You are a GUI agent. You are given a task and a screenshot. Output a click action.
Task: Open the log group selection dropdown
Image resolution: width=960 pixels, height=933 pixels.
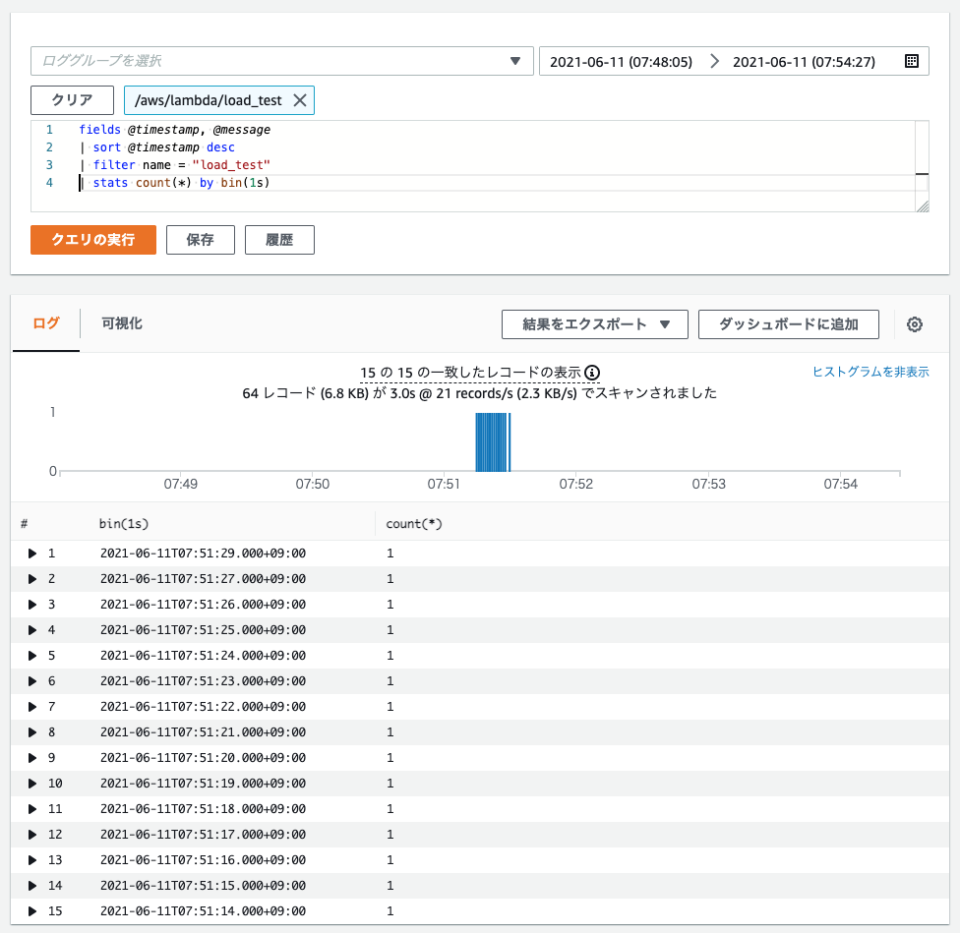click(x=282, y=61)
